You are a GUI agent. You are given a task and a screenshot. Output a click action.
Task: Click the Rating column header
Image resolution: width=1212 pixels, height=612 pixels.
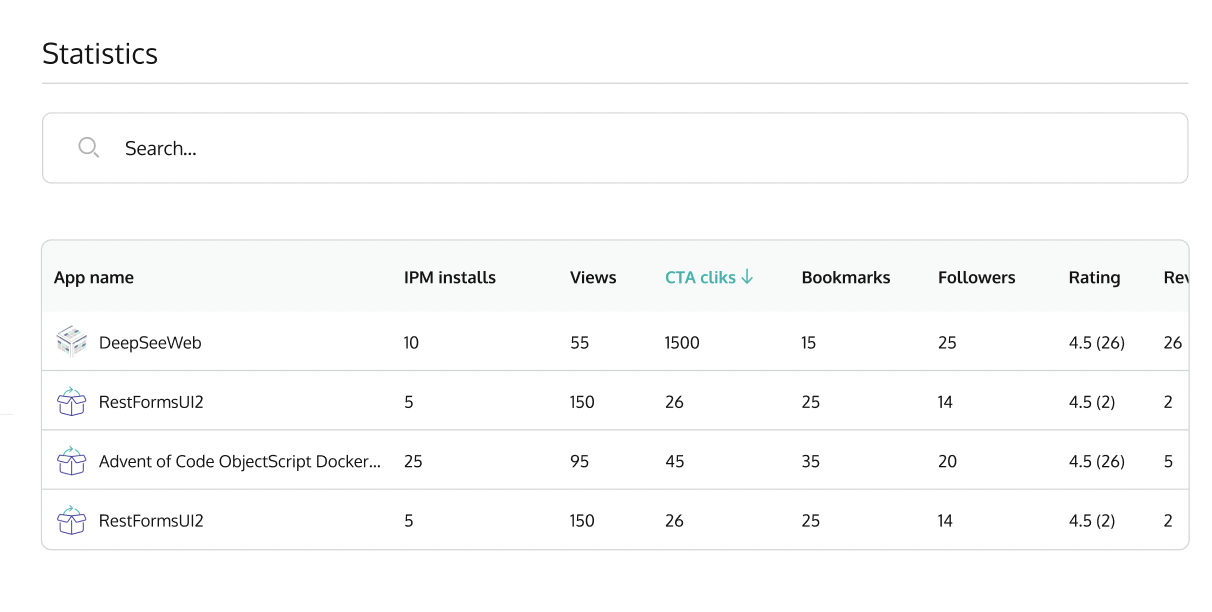point(1094,278)
